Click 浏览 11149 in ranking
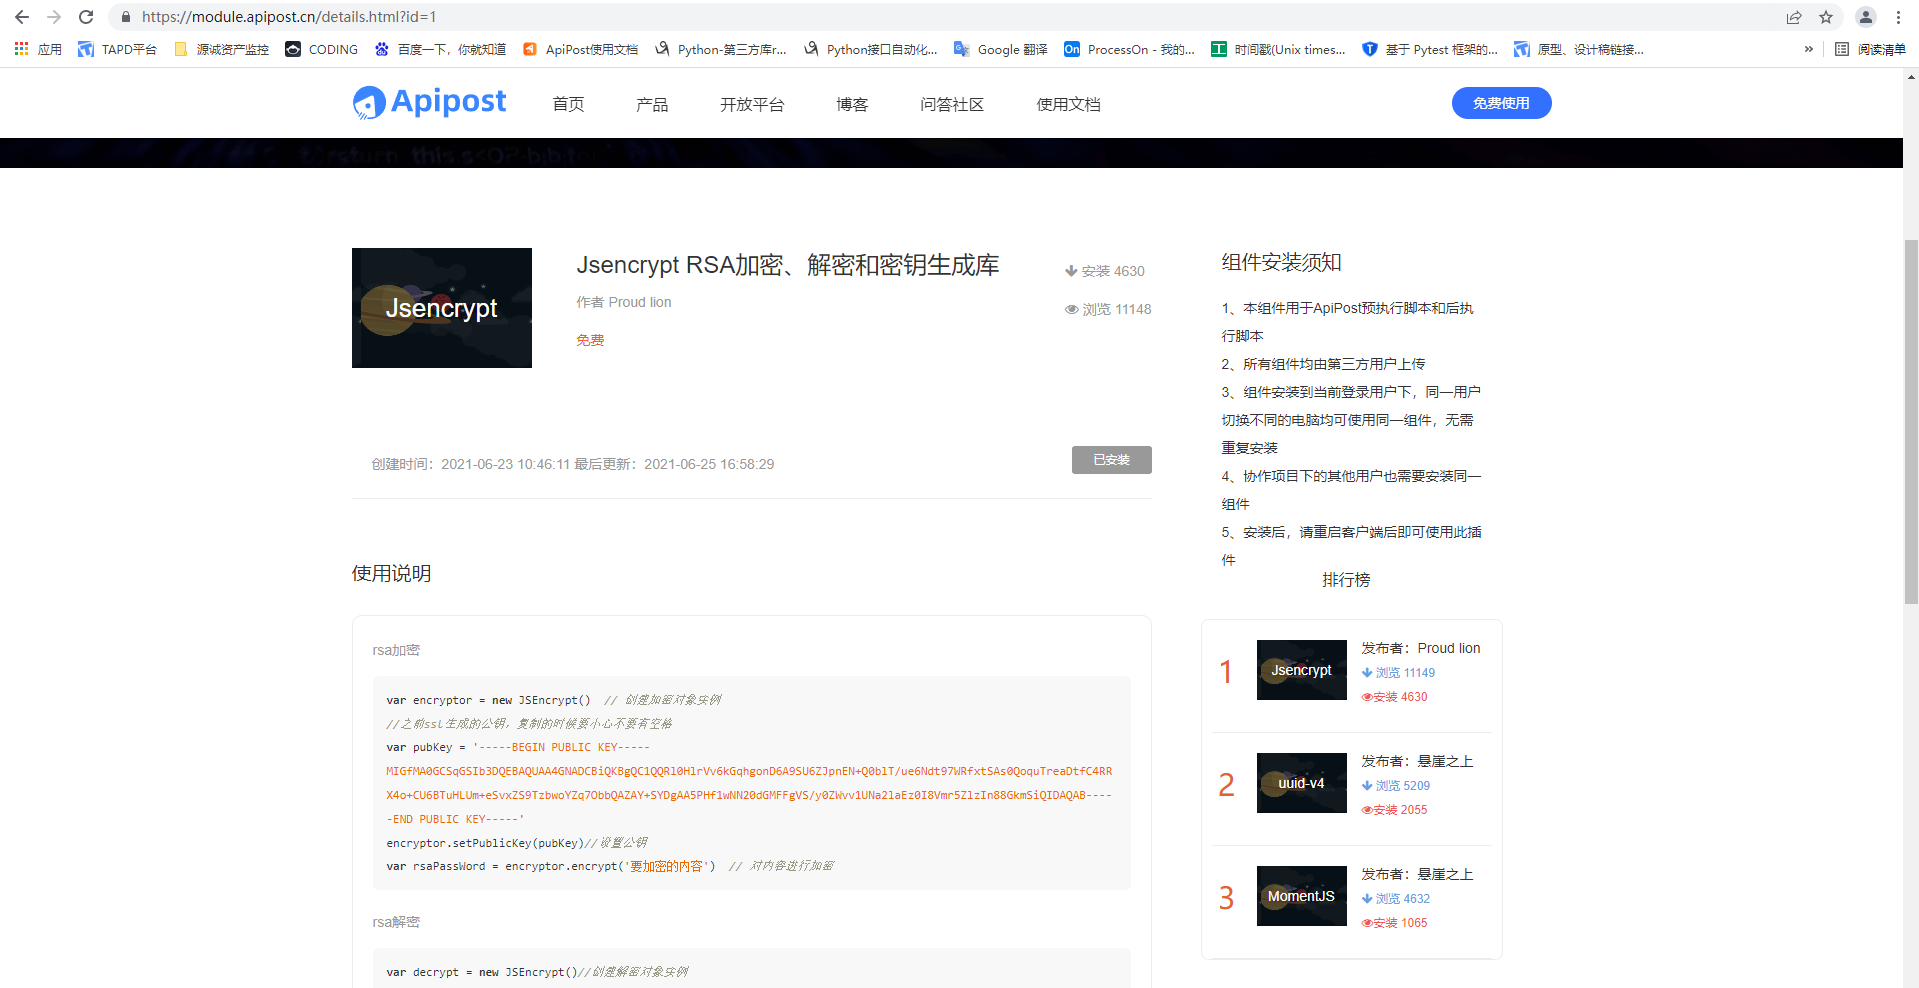This screenshot has width=1919, height=988. [x=1398, y=673]
